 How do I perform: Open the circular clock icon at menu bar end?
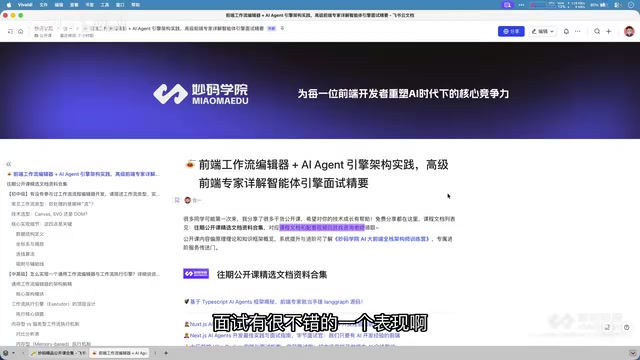click(x=631, y=5)
